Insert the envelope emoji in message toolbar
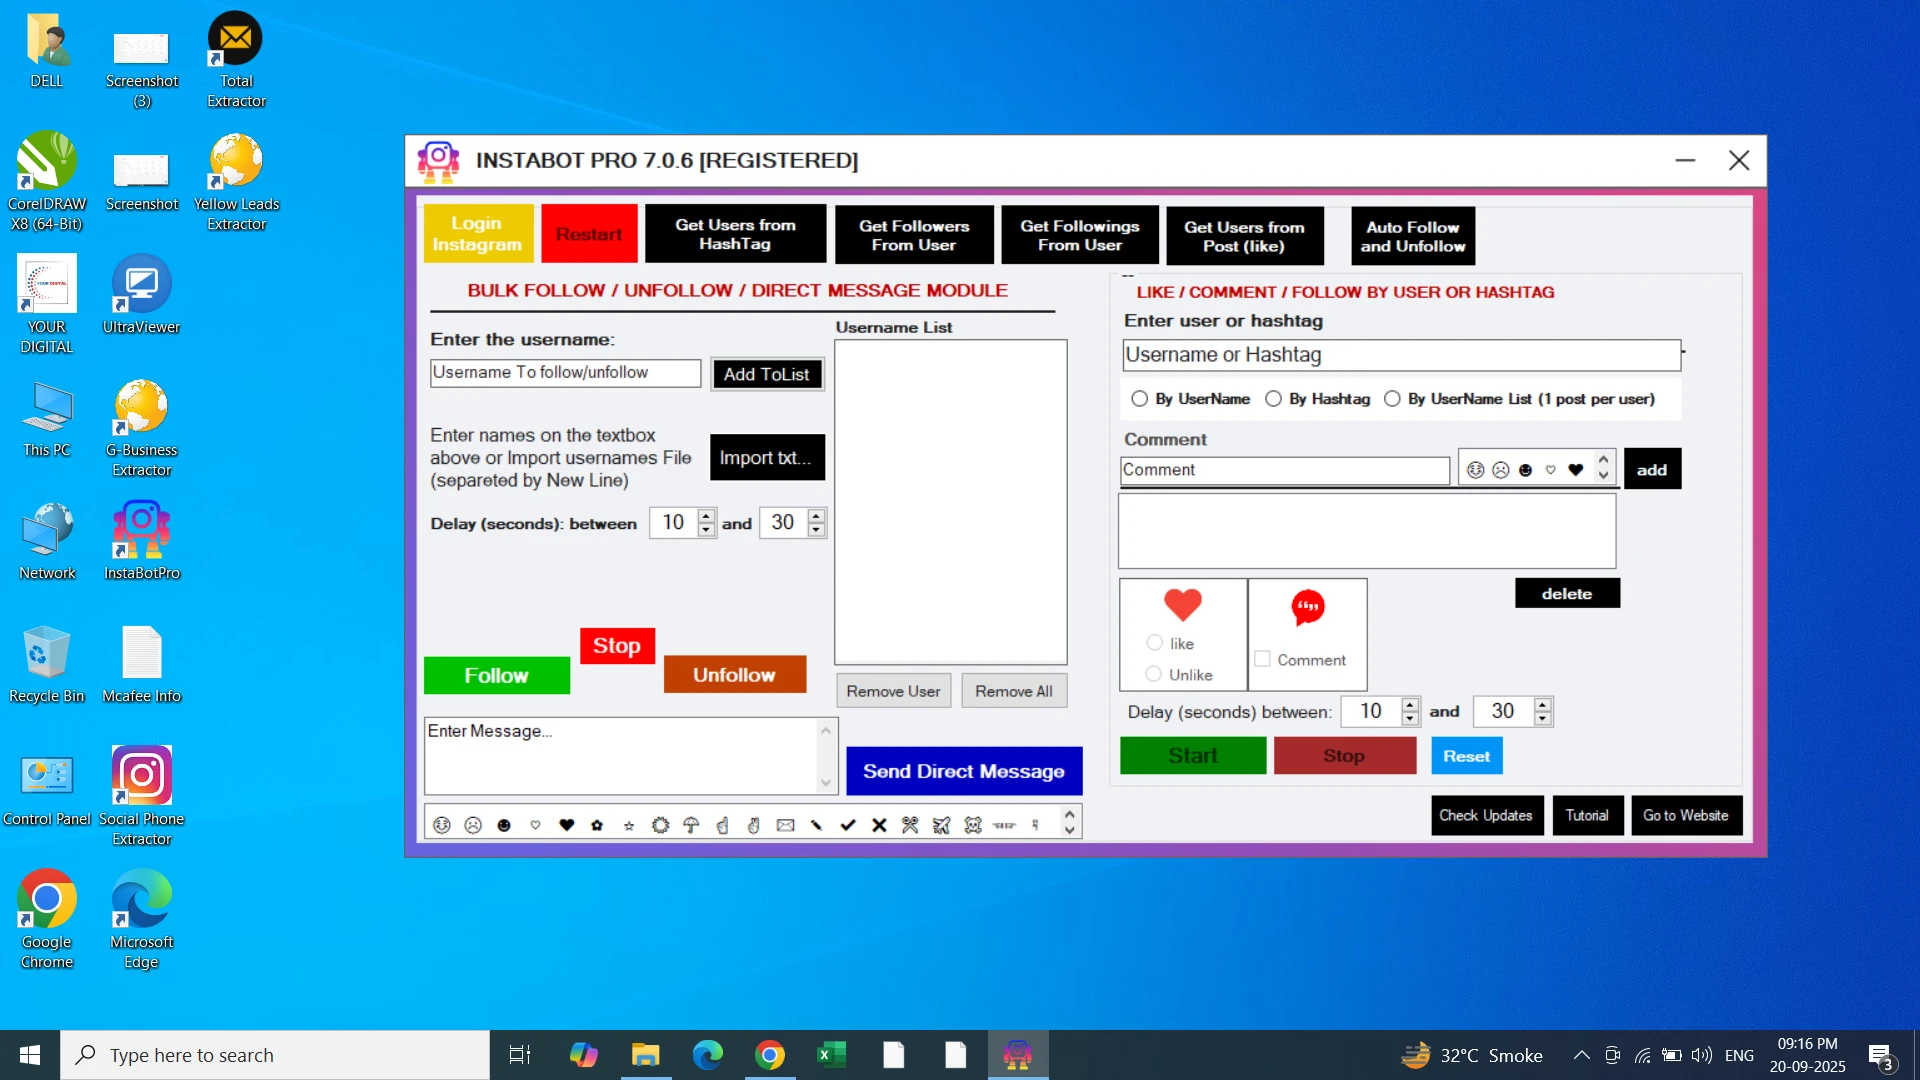Screen dimensions: 1920x1080 tap(785, 825)
